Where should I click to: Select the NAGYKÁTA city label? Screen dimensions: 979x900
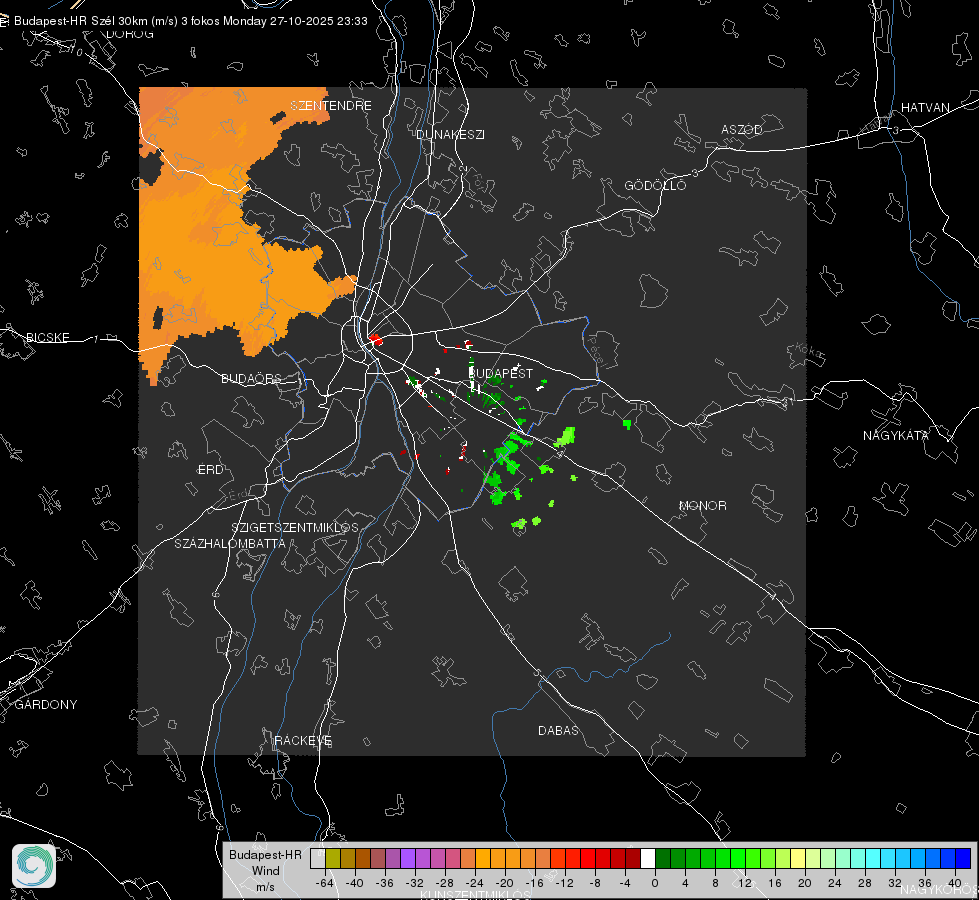coord(896,435)
